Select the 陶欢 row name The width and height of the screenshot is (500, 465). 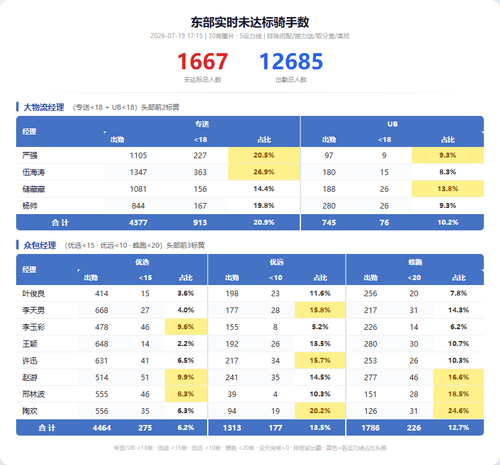pos(30,411)
